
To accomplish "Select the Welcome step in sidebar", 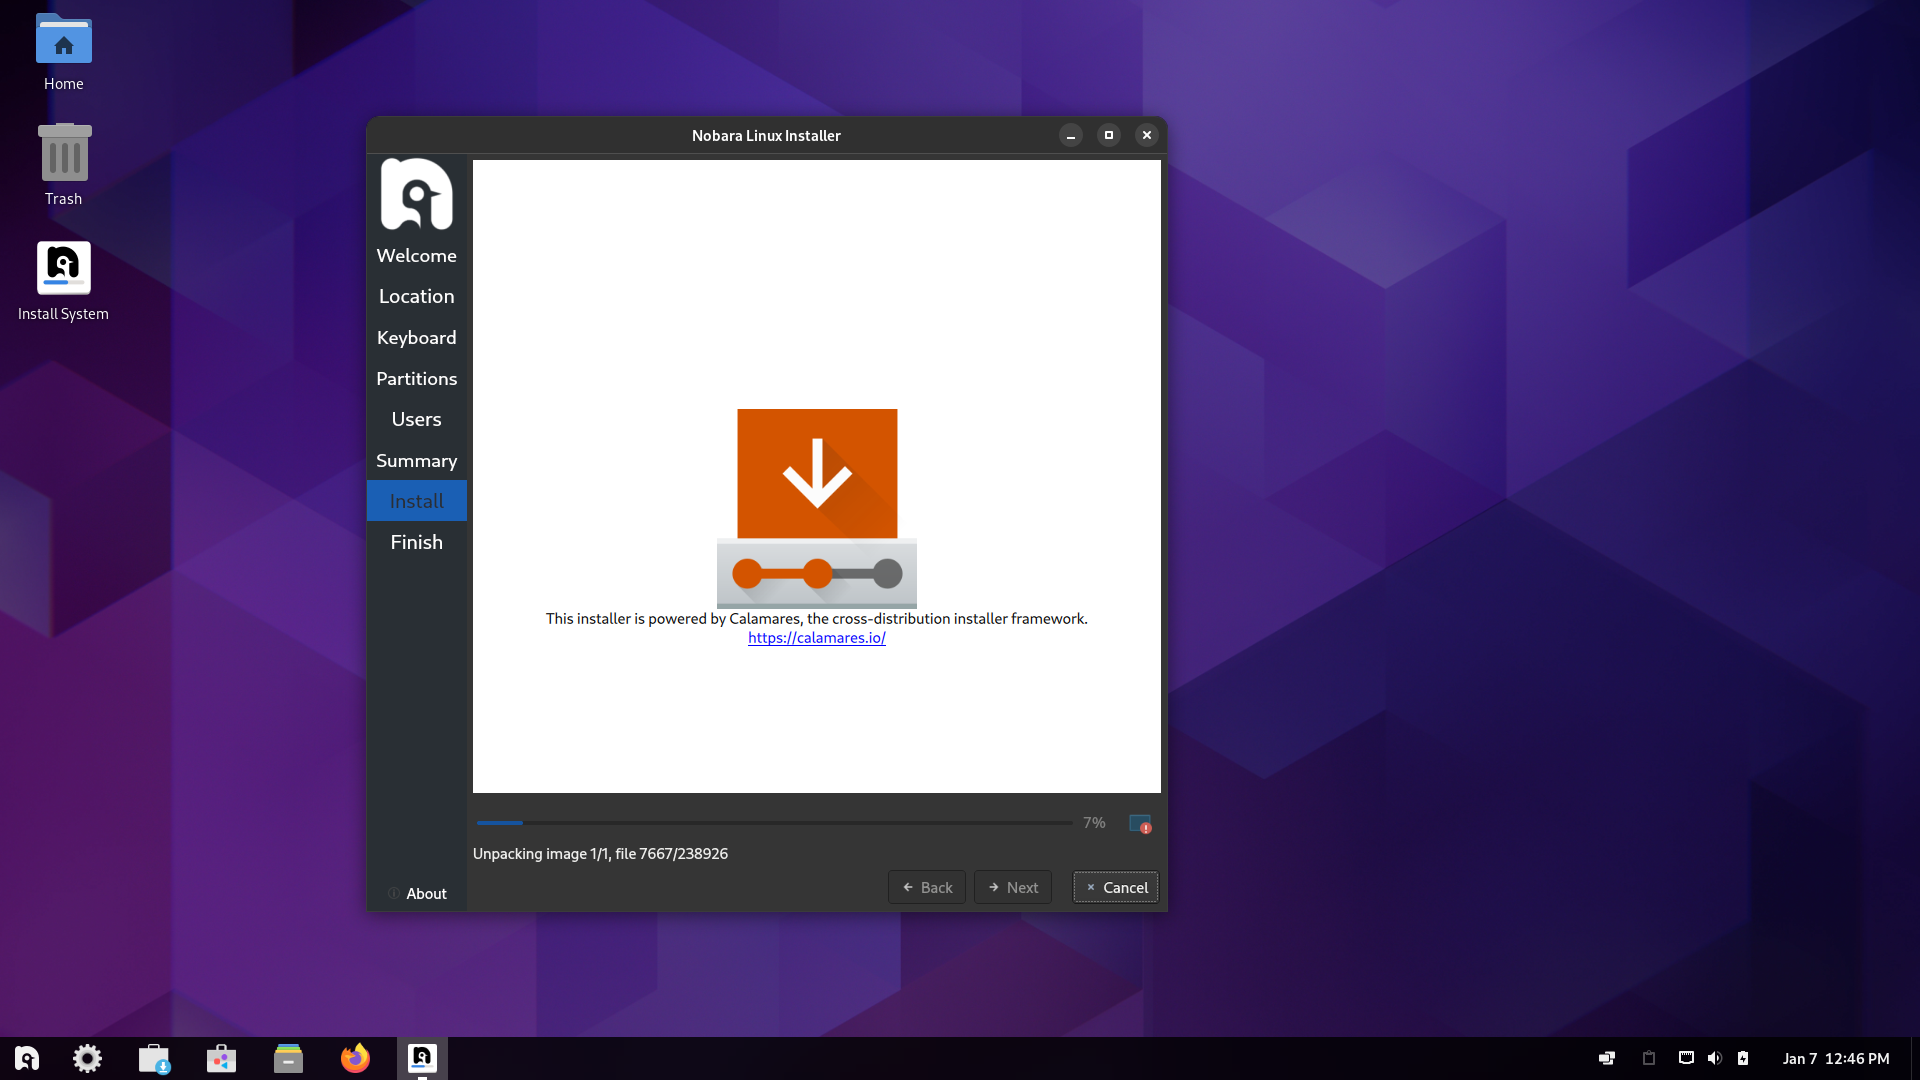I will coord(416,255).
